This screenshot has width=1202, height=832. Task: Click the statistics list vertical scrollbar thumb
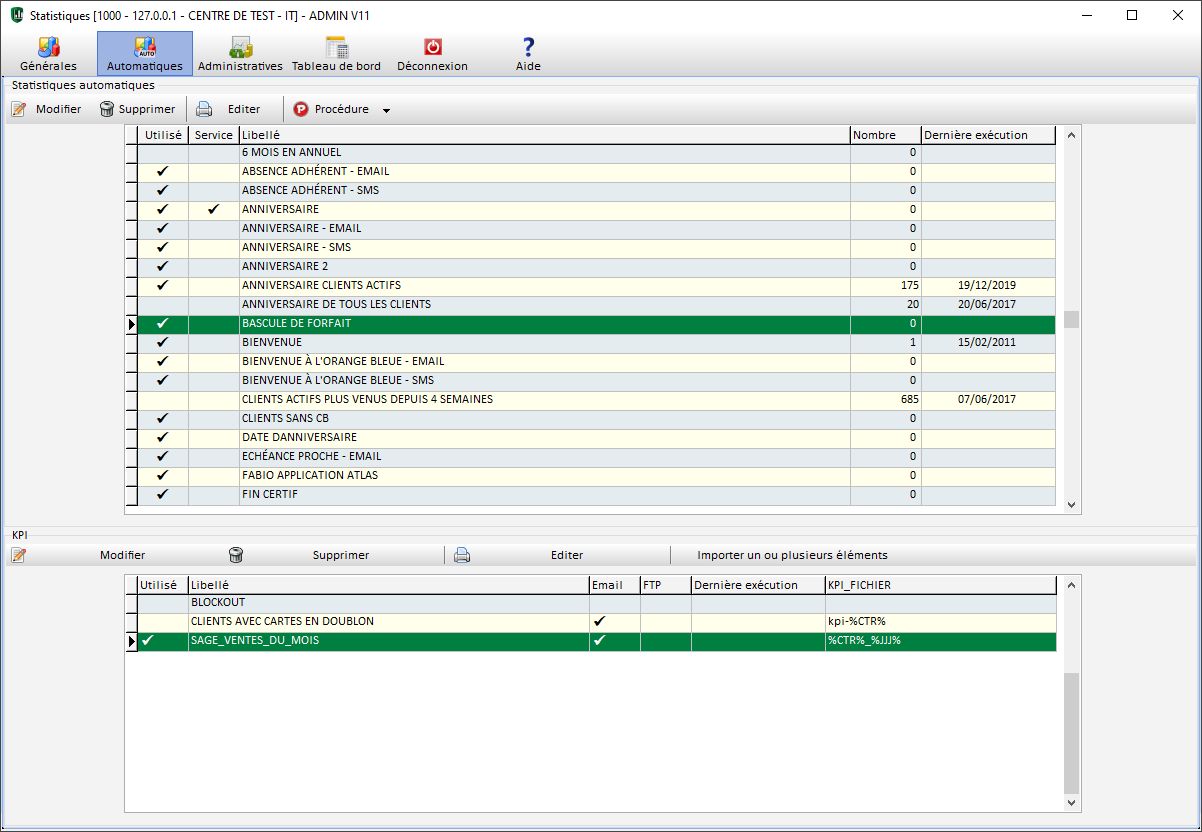pyautogui.click(x=1072, y=320)
